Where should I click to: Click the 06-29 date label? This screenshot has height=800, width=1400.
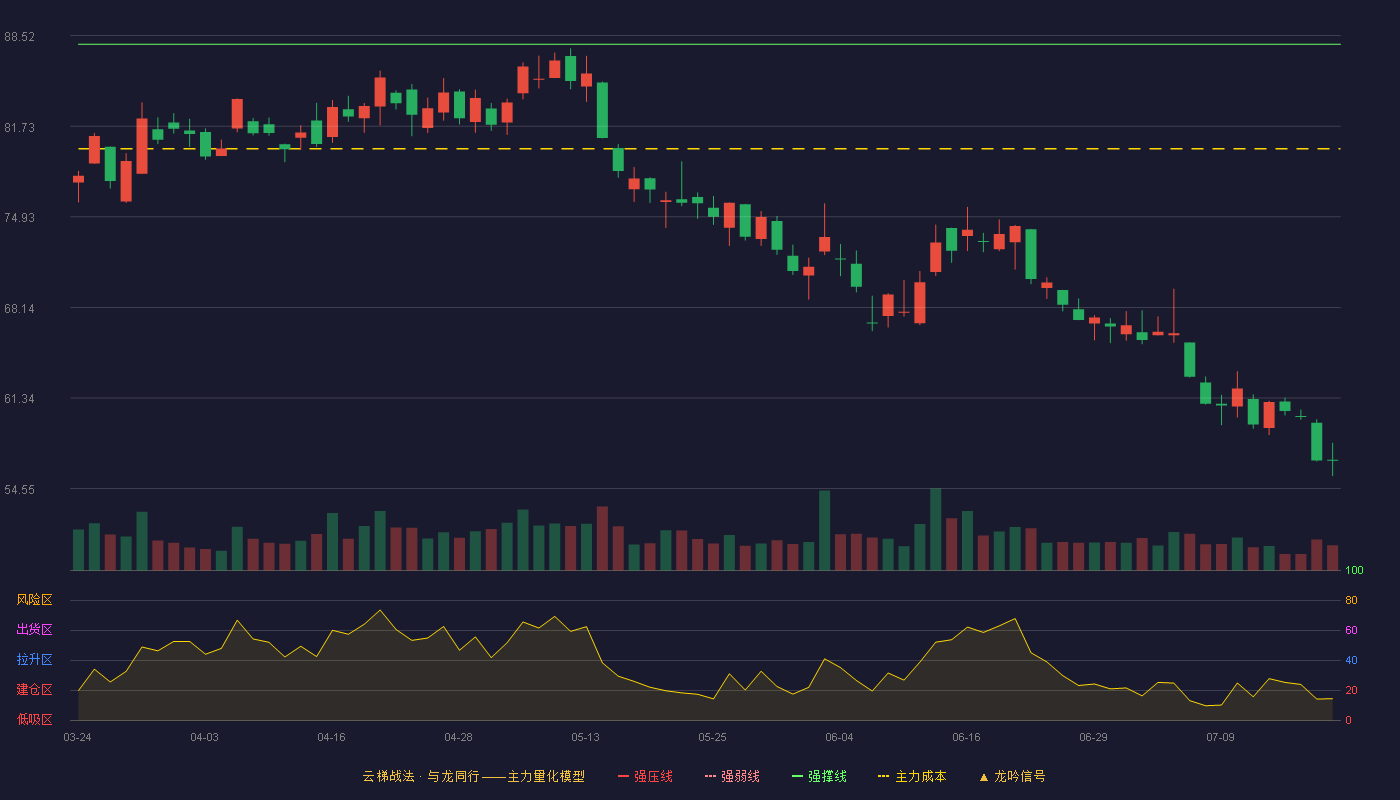(1093, 737)
